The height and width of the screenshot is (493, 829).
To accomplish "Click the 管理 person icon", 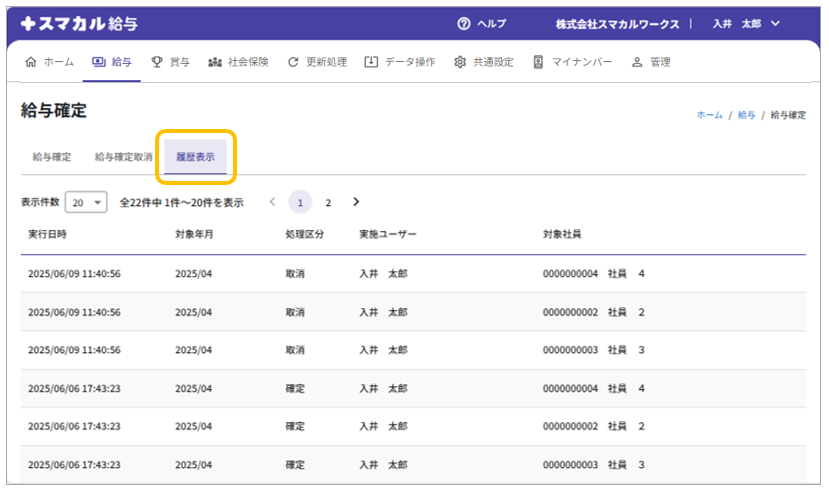I will coord(636,62).
